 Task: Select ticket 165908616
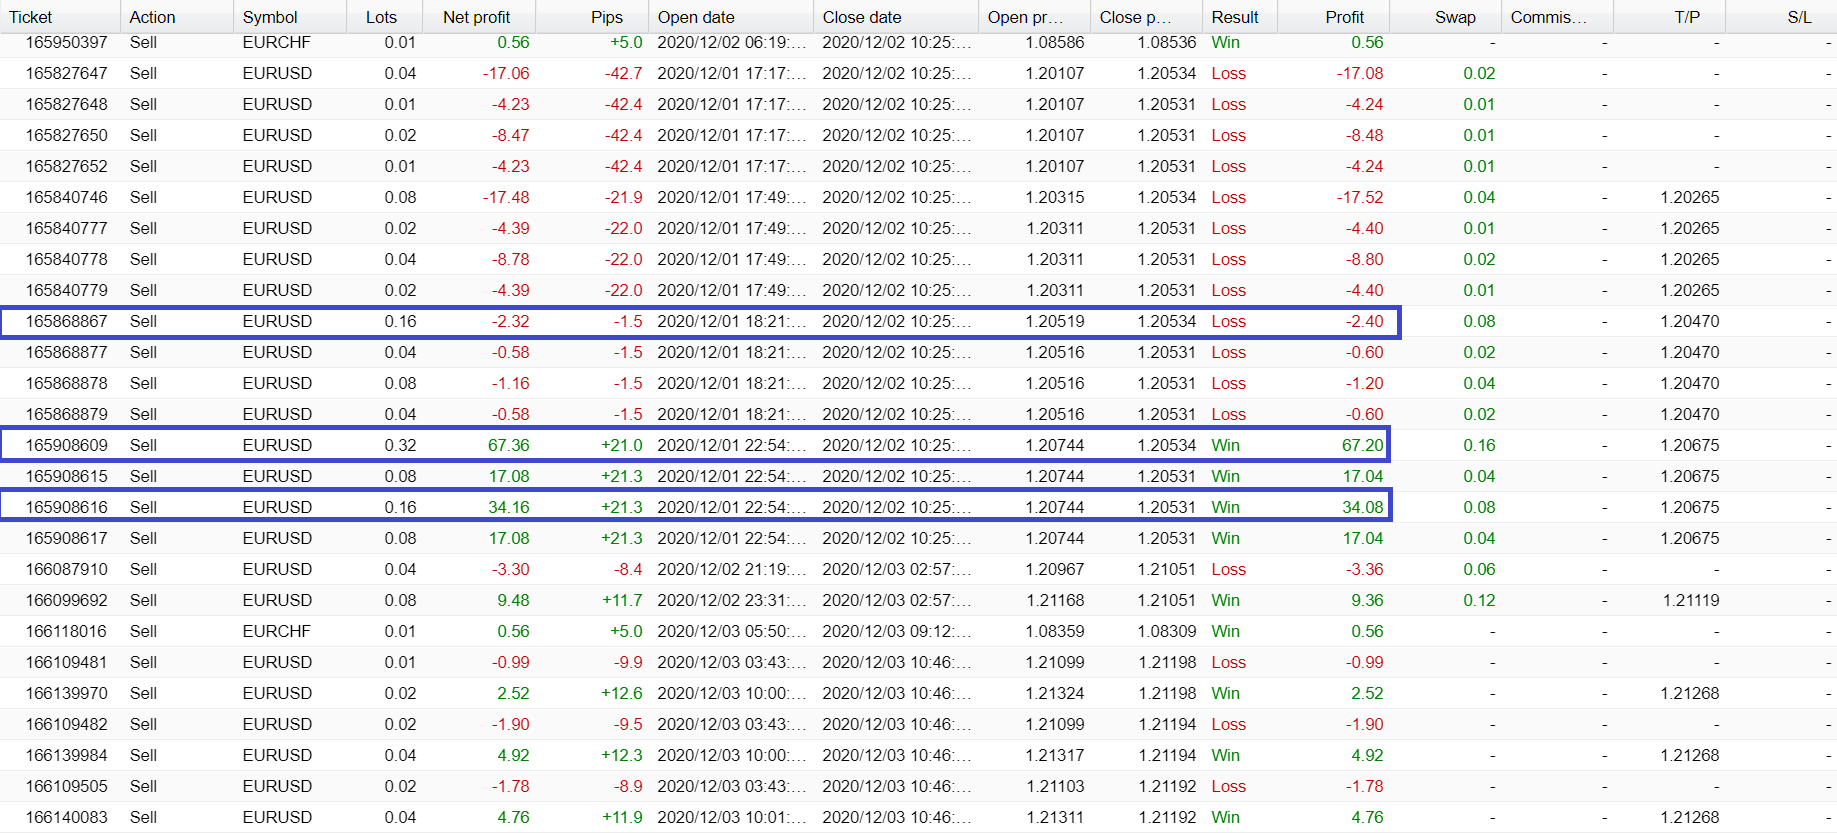pyautogui.click(x=66, y=507)
